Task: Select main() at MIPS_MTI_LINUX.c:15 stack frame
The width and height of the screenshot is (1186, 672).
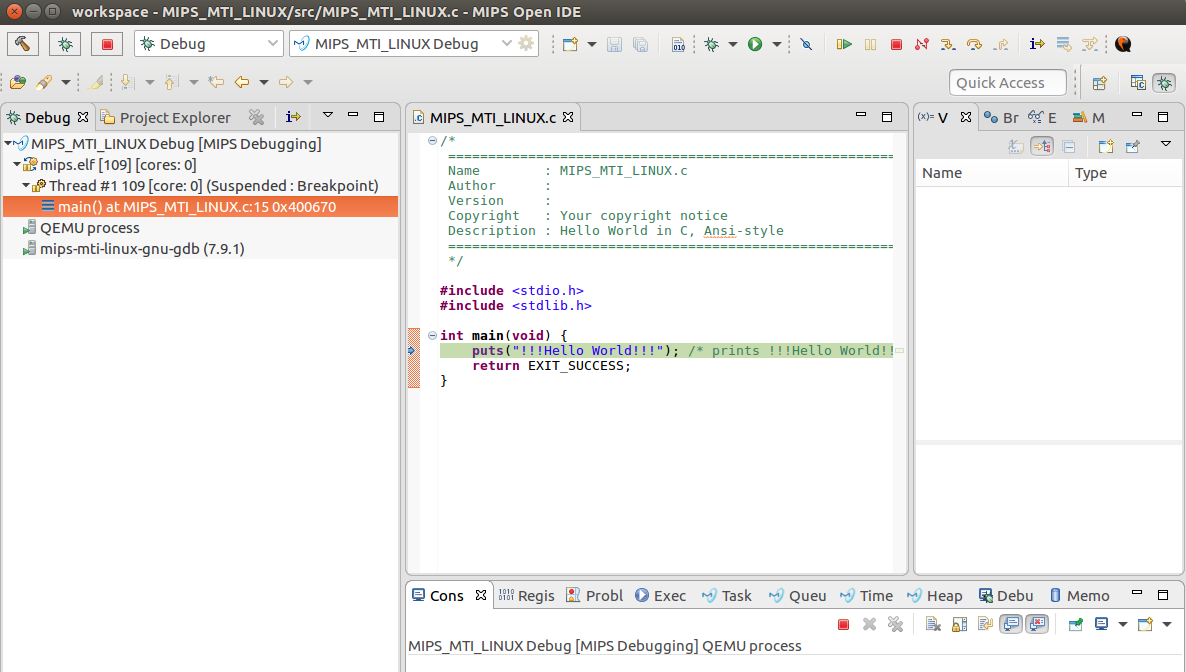Action: pyautogui.click(x=200, y=207)
